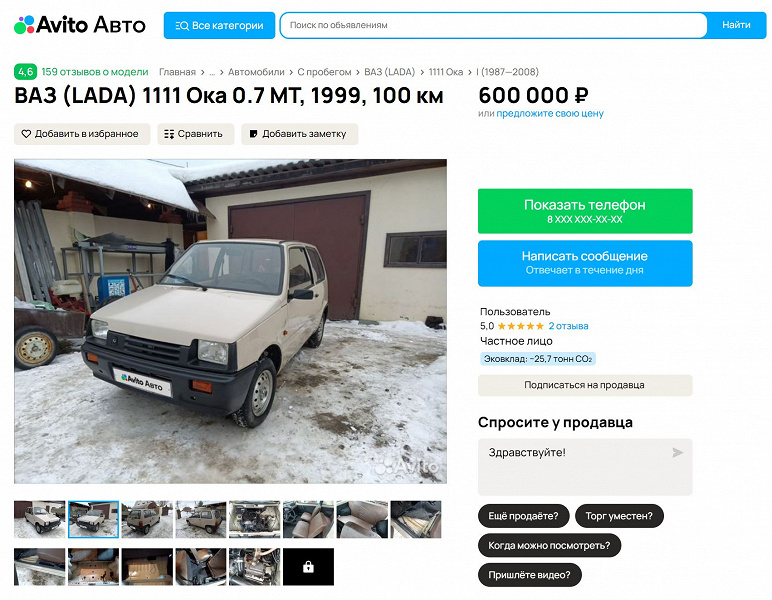The height and width of the screenshot is (600, 772).
Task: Click the compare icon next to Сравнить
Action: click(169, 134)
